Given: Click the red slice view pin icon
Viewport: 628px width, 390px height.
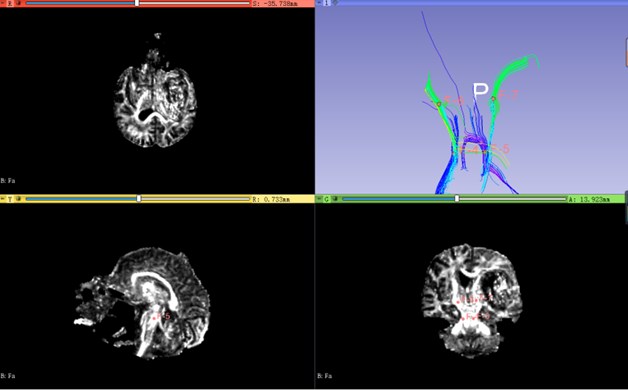Looking at the screenshot, I should [x=3, y=3].
